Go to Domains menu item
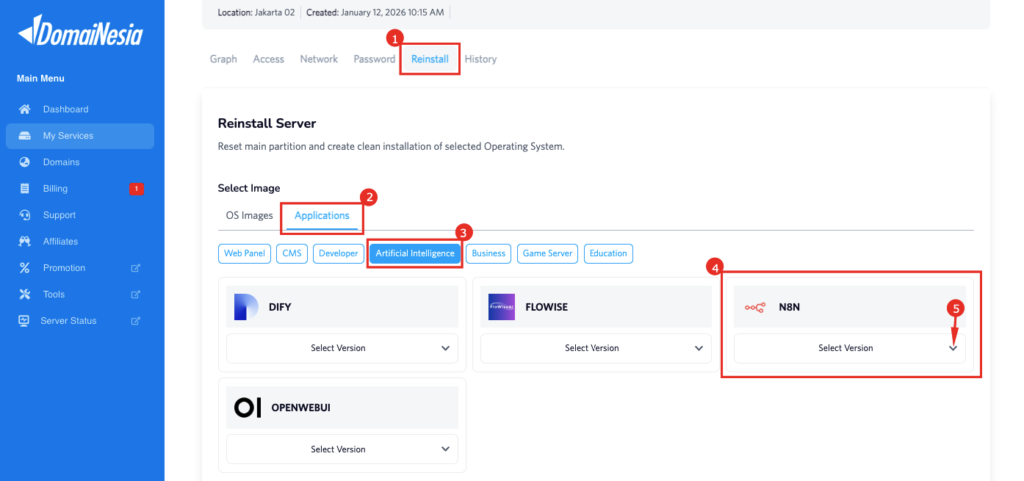 tap(80, 162)
